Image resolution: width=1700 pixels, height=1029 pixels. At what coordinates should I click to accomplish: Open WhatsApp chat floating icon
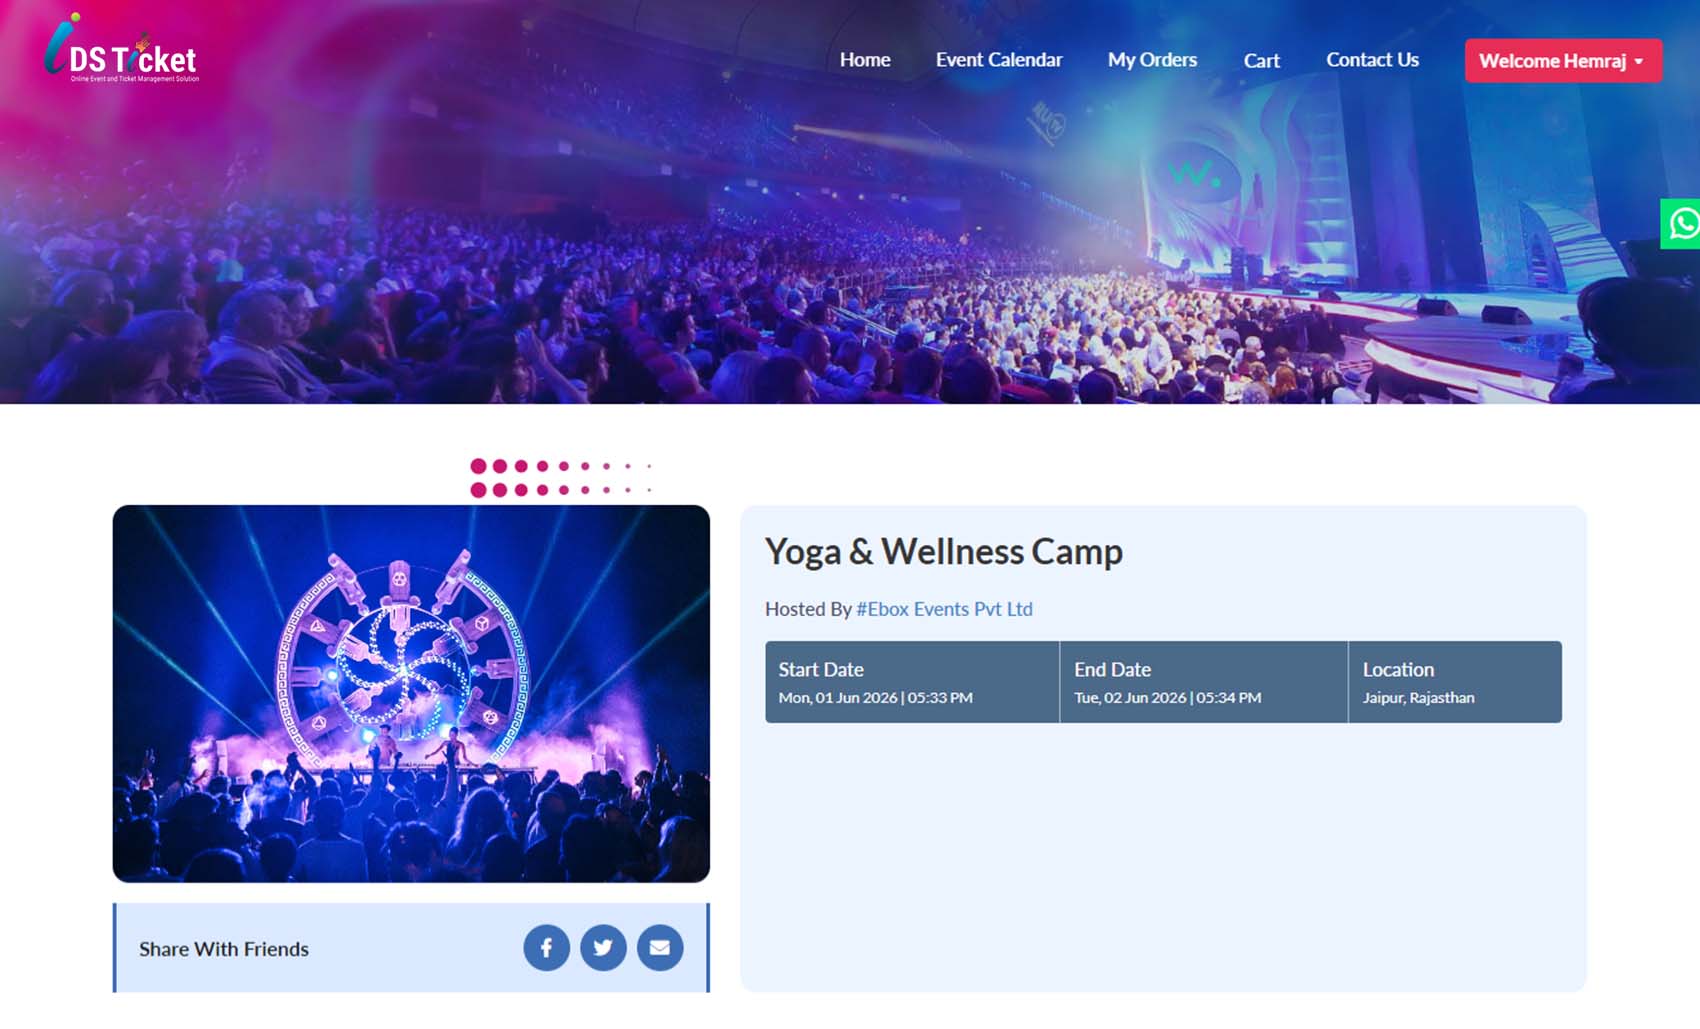click(1681, 223)
